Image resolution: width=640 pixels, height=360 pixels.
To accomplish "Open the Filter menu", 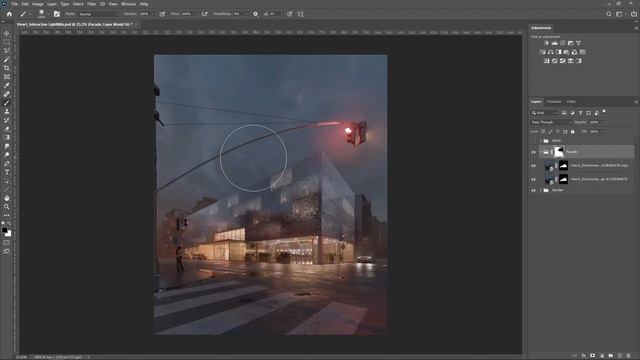I will click(x=91, y=4).
